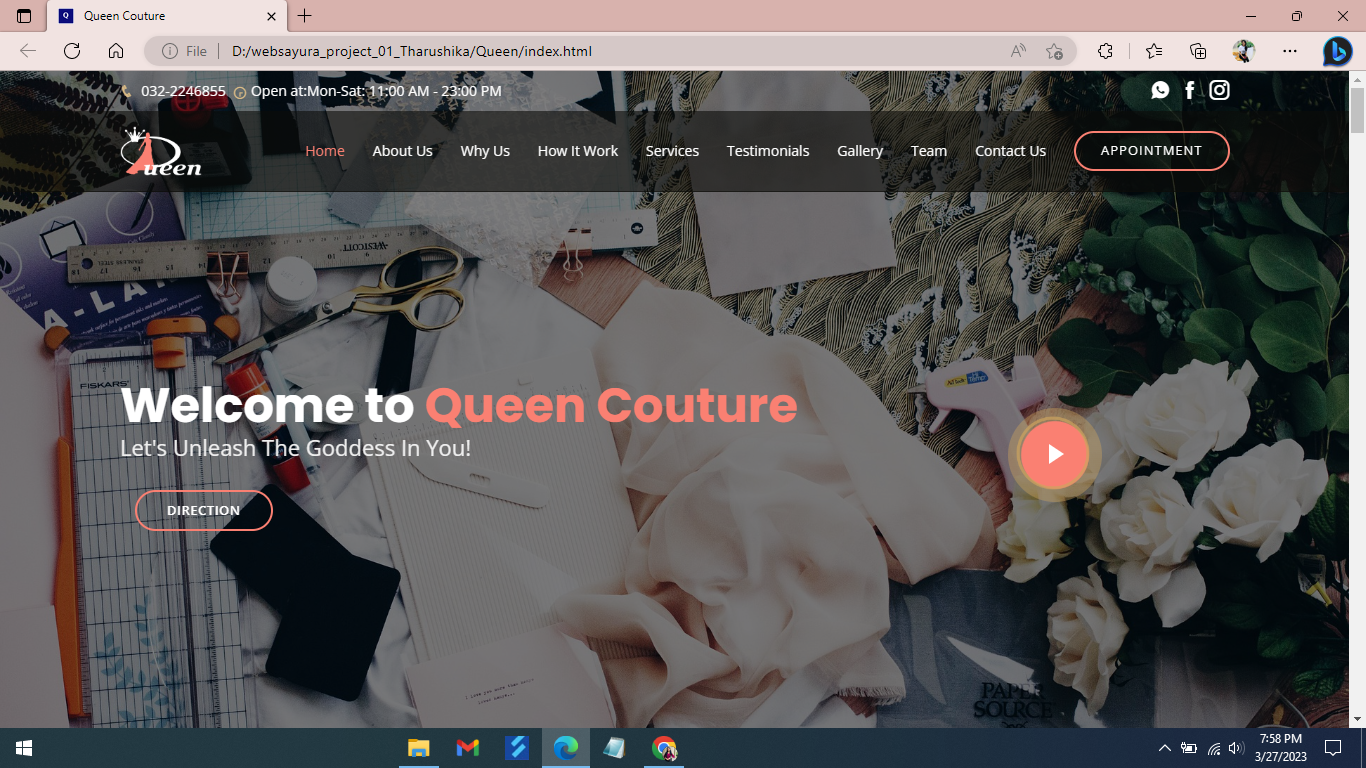Click the Bing chat icon in the browser

[x=1337, y=50]
